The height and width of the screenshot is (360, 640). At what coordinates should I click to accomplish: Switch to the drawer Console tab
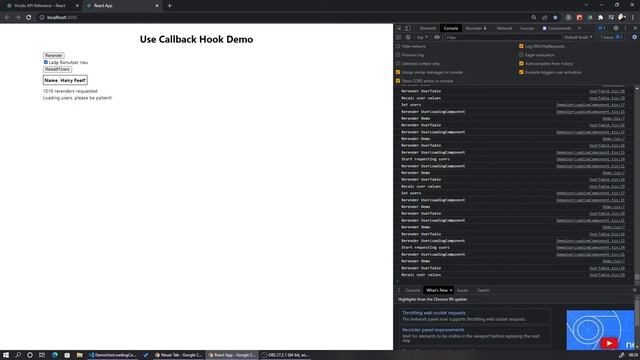pos(413,290)
